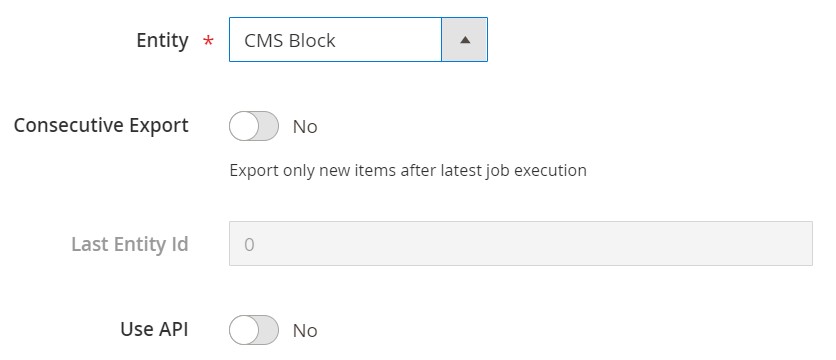Screen dimensions: 836x360
Task: Click the red required asterisk next to Entity
Action: pyautogui.click(x=208, y=41)
